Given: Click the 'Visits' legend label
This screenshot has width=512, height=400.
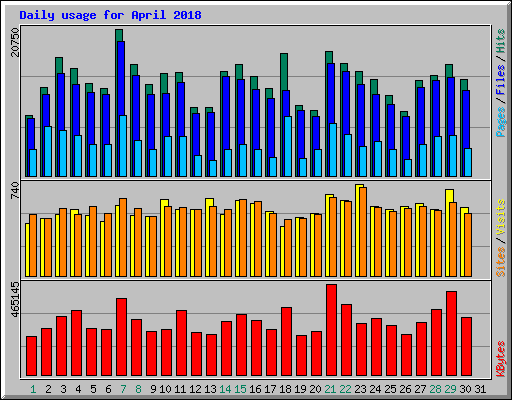Looking at the screenshot, I should click(501, 218).
